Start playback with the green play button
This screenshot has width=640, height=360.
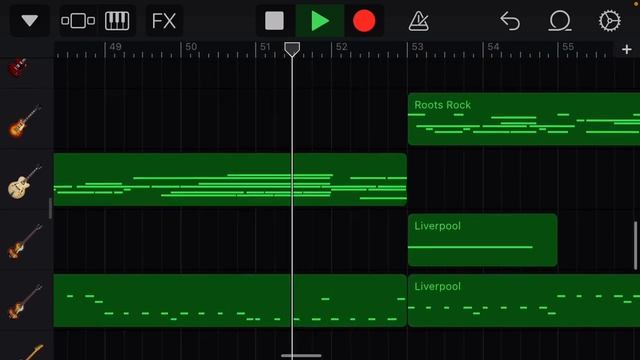(x=320, y=20)
